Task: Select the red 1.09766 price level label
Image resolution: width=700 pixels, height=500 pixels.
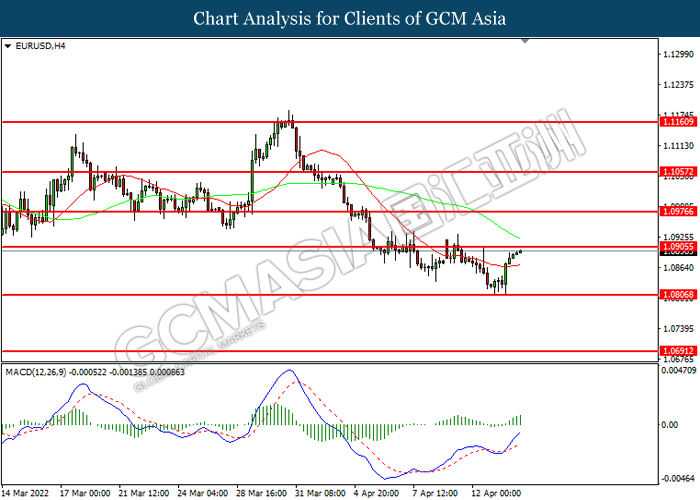Action: click(x=678, y=212)
